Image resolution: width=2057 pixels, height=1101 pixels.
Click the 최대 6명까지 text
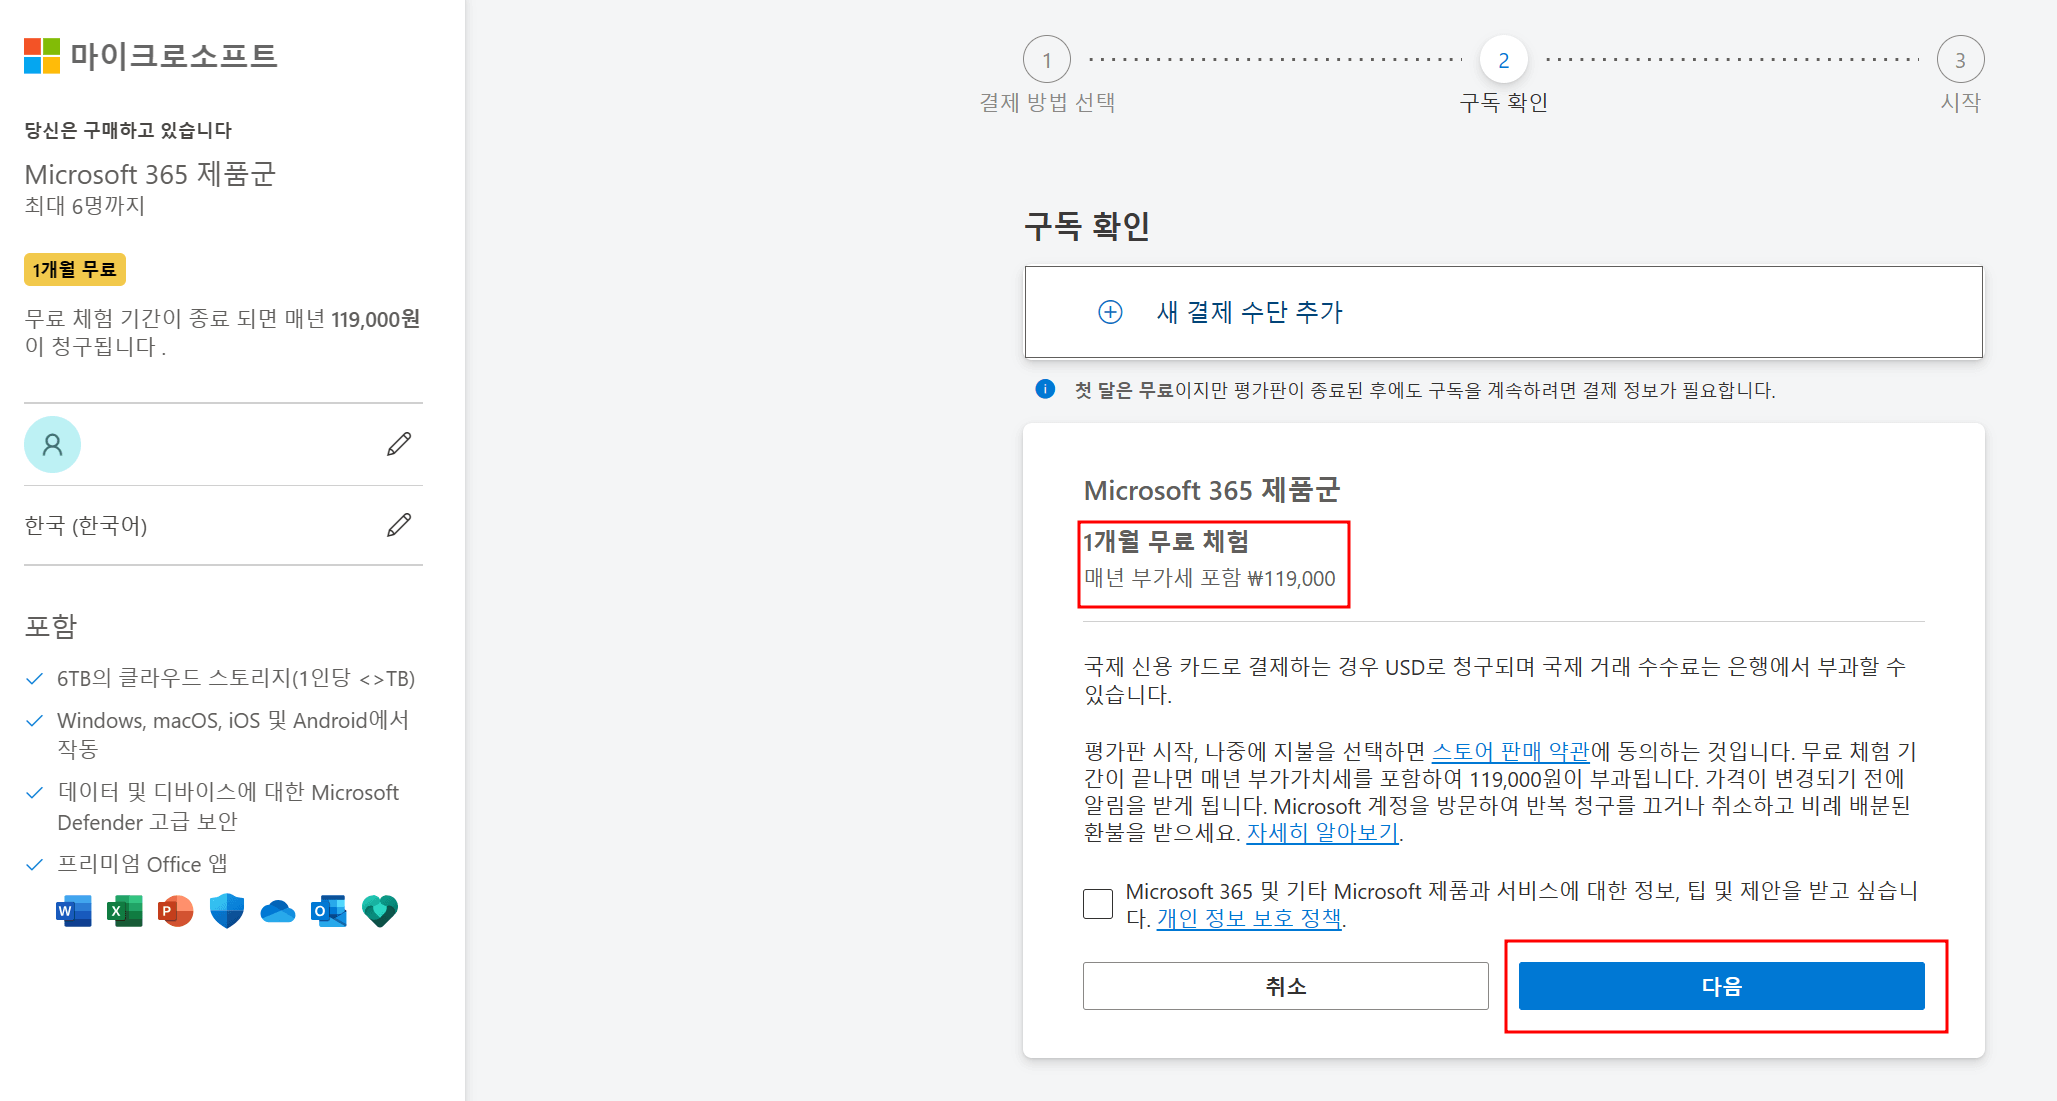click(x=85, y=206)
